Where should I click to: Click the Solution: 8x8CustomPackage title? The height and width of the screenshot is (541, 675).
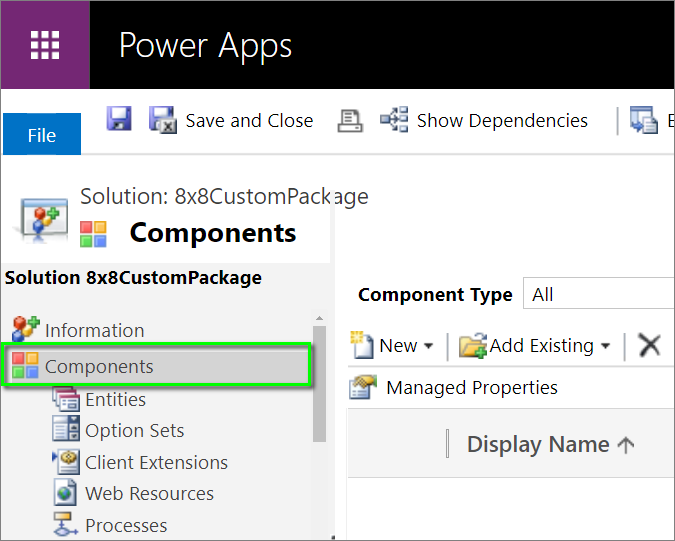224,197
